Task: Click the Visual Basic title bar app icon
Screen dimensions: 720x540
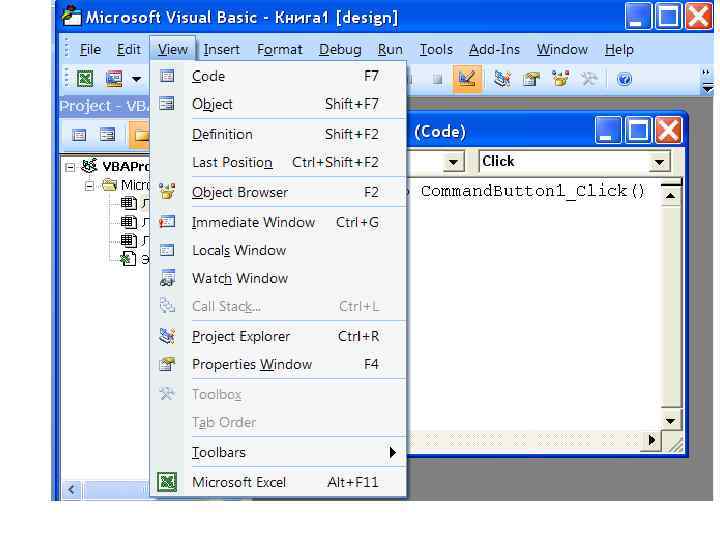Action: [x=72, y=16]
